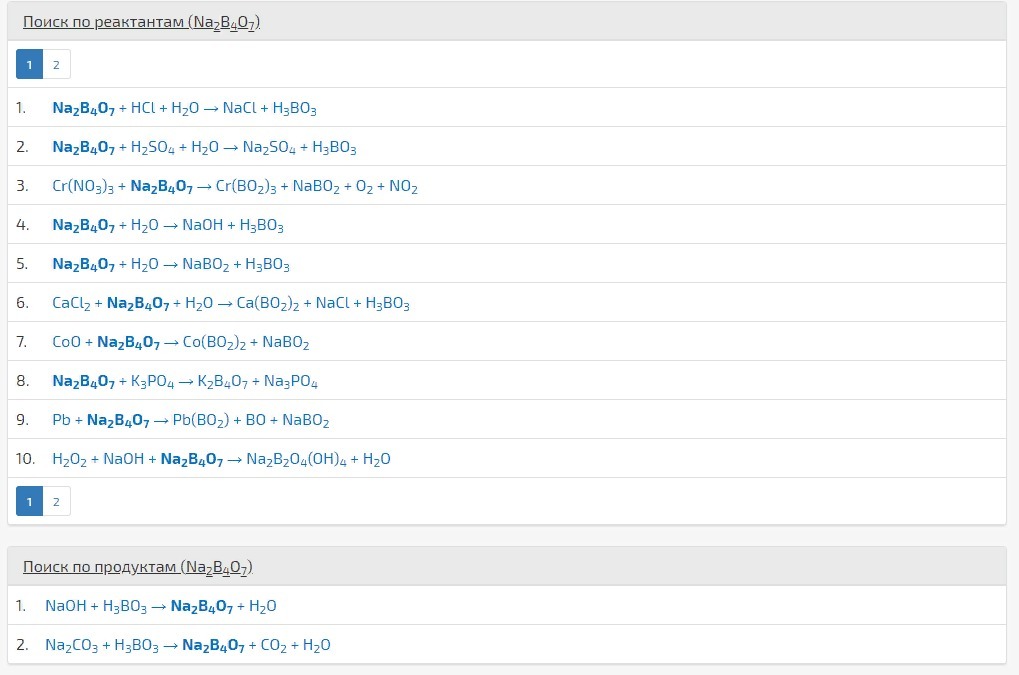Click bold Na2B4O7 in the CoO reaction
The width and height of the screenshot is (1019, 675).
[x=128, y=343]
